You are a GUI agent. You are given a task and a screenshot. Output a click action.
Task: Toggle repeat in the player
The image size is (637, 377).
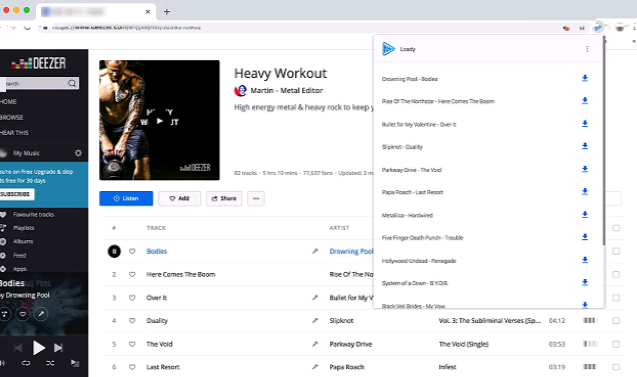click(26, 363)
